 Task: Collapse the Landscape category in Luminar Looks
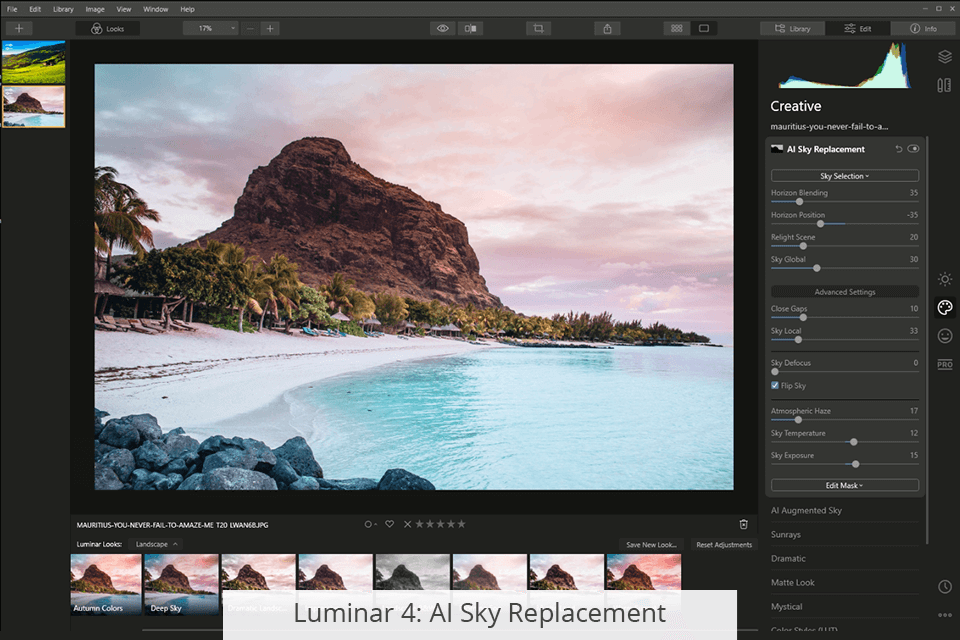(156, 544)
